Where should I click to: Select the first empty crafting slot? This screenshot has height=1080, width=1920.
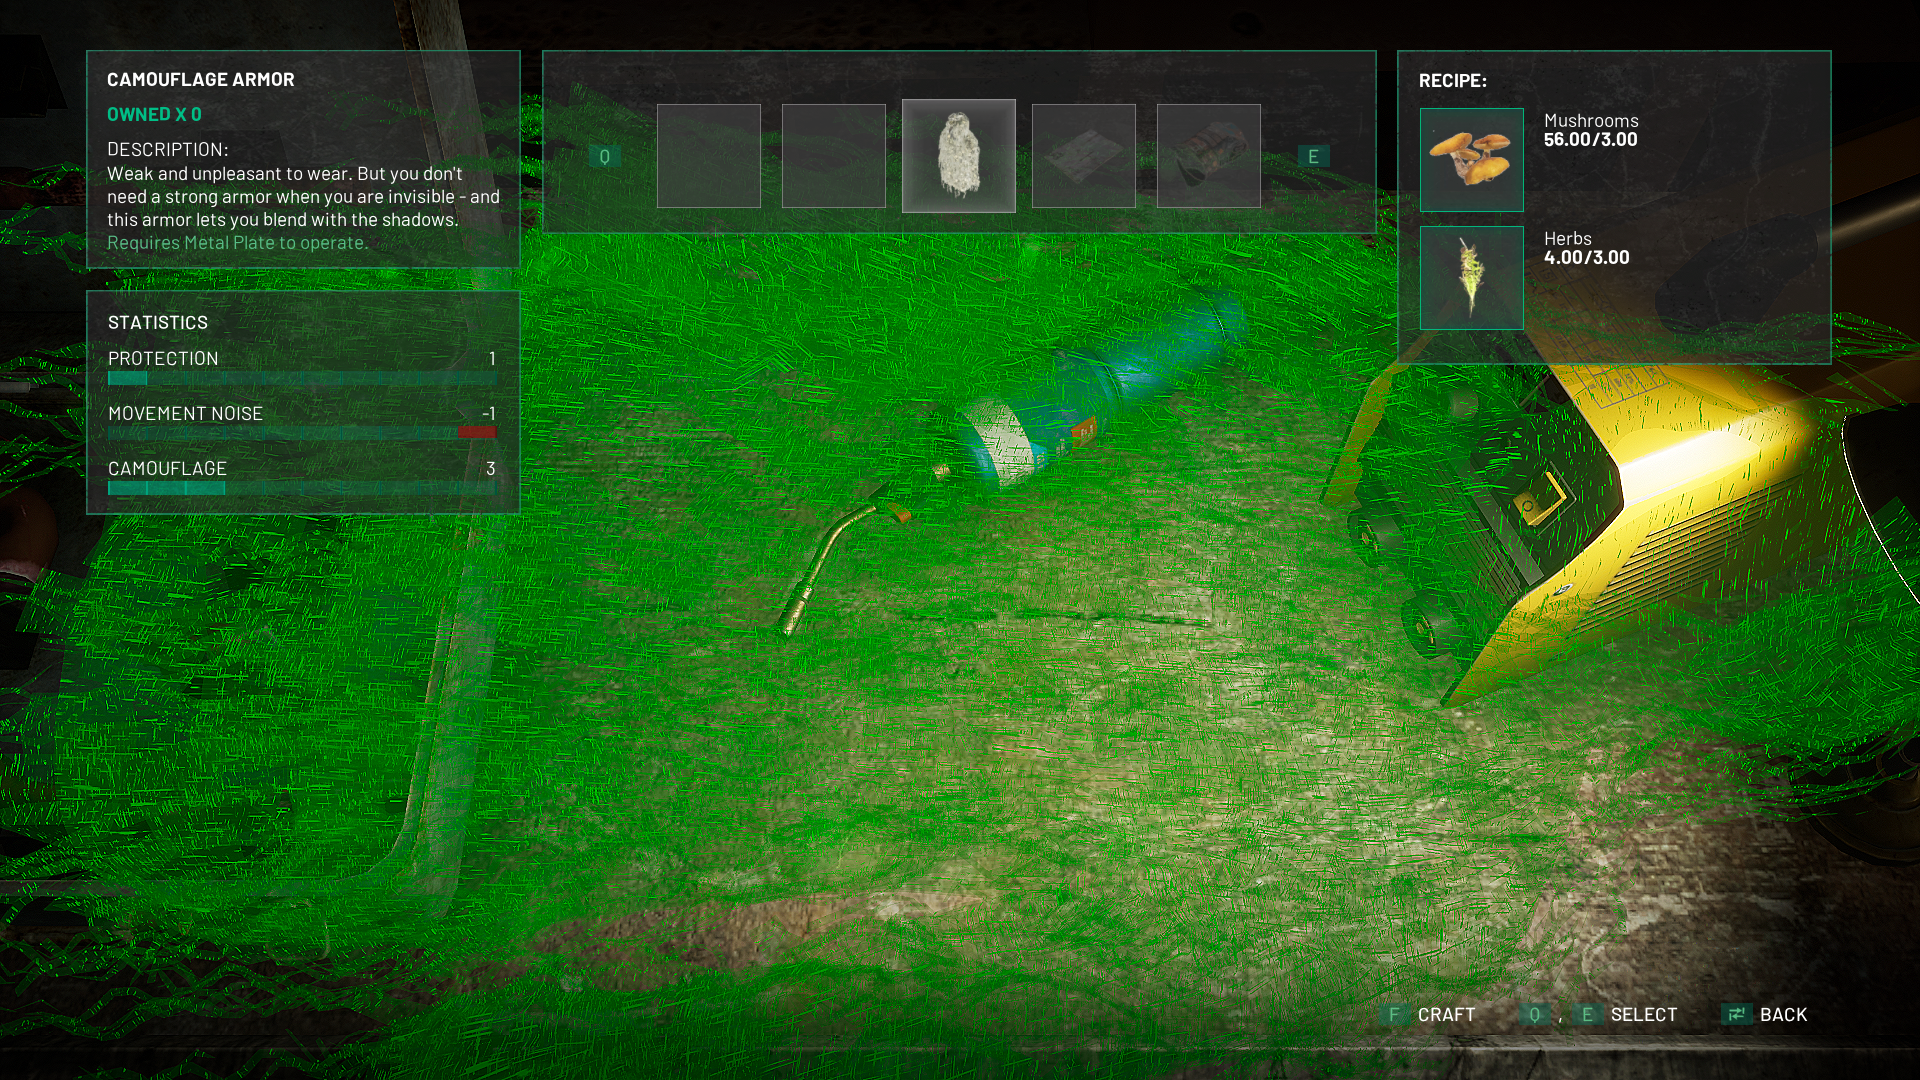point(709,156)
